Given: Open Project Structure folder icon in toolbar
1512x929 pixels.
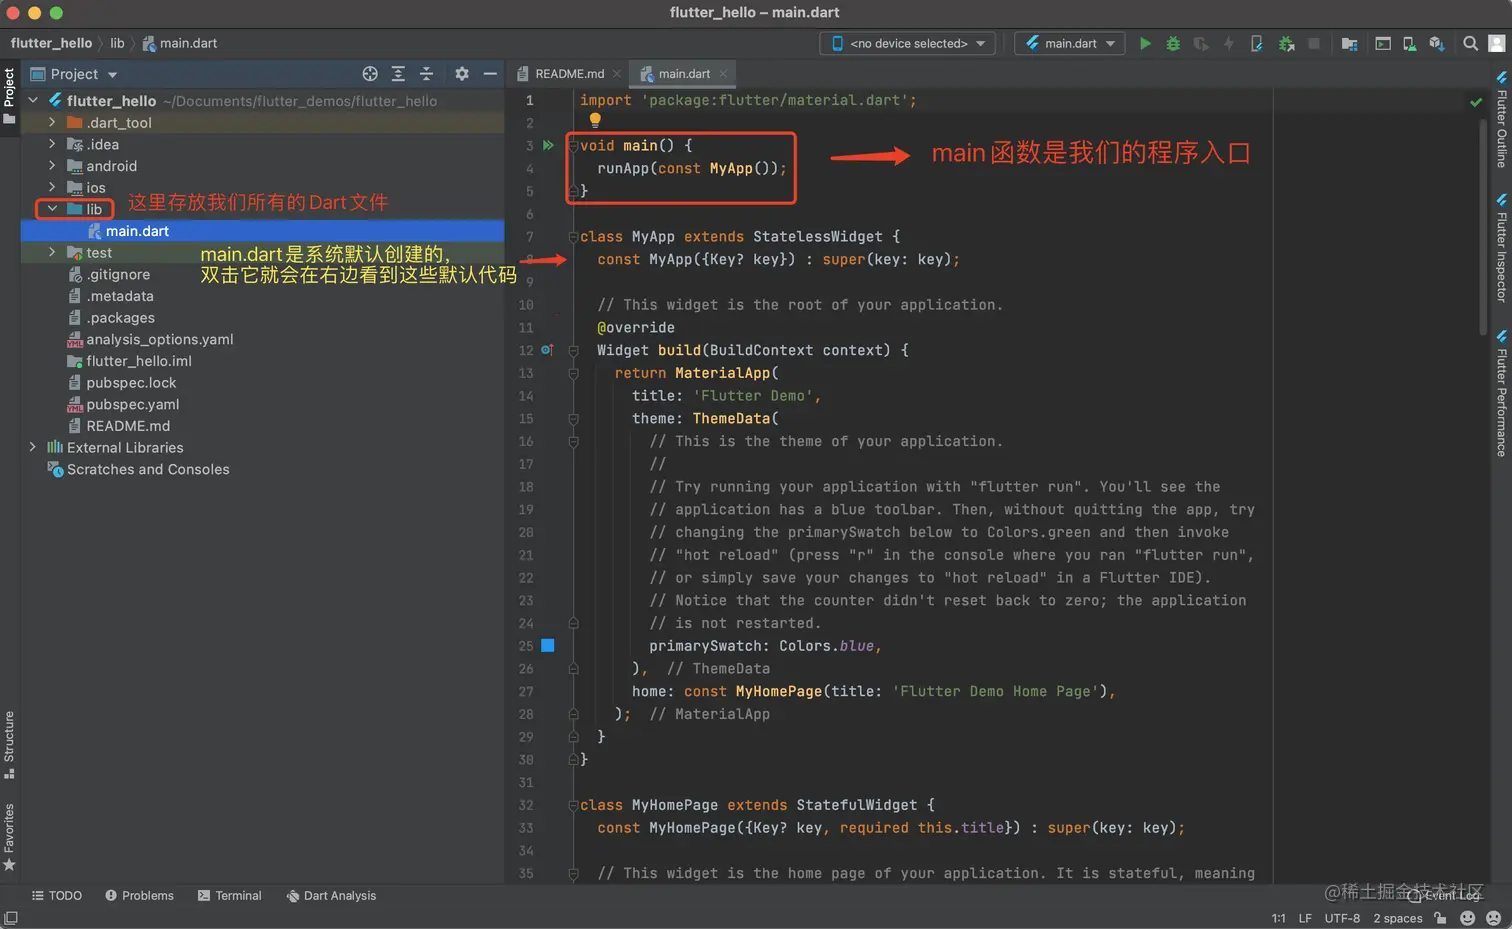Looking at the screenshot, I should coord(1349,43).
